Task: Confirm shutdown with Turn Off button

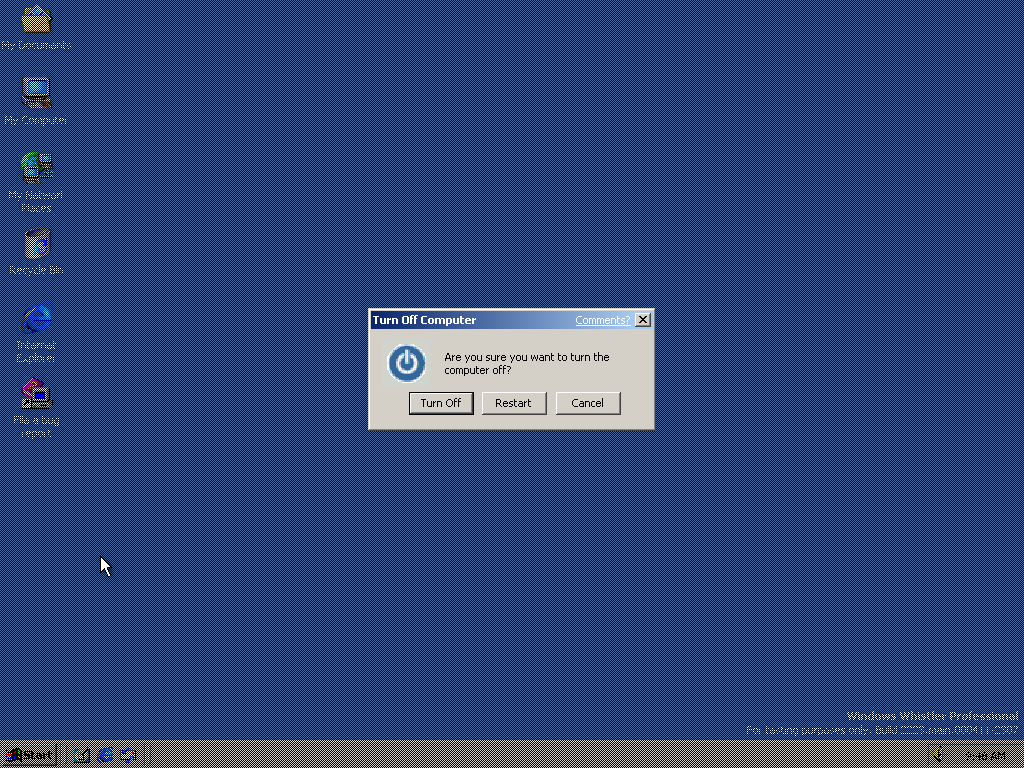Action: (441, 403)
